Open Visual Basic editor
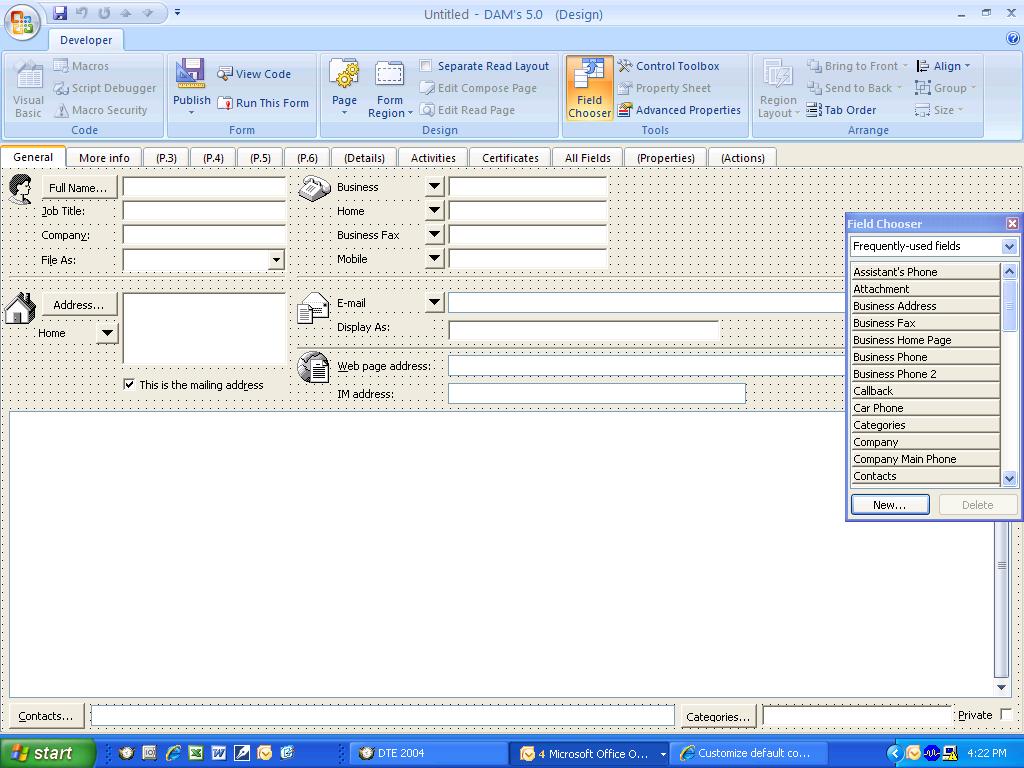Image resolution: width=1024 pixels, height=768 pixels. point(28,89)
